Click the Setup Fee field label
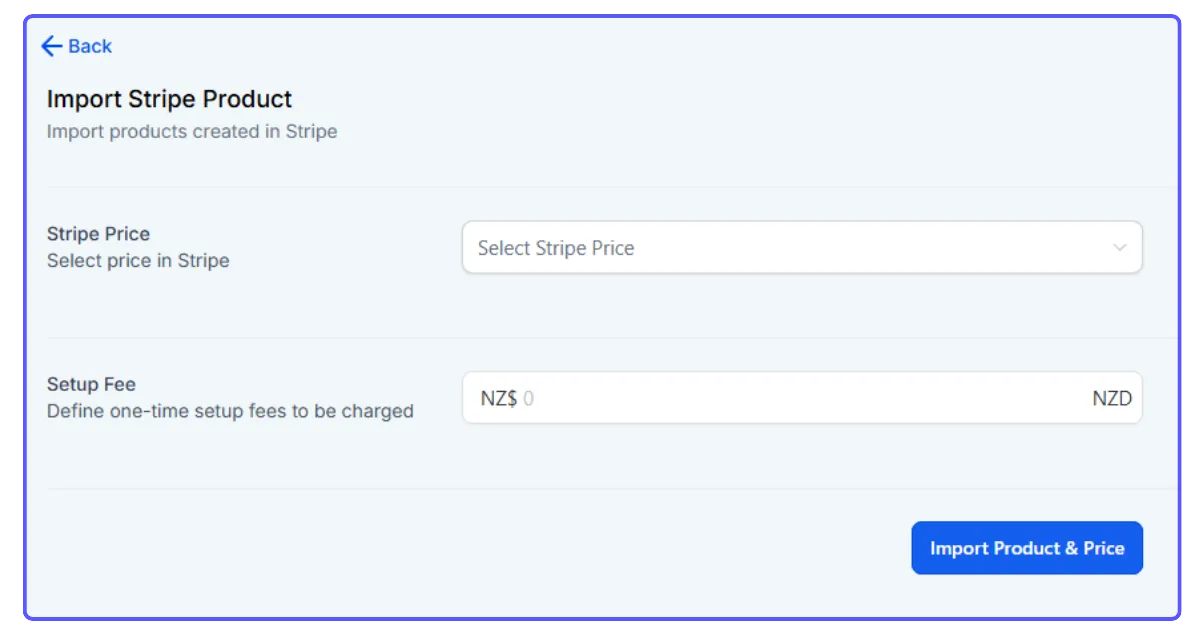The height and width of the screenshot is (641, 1200). click(x=91, y=384)
